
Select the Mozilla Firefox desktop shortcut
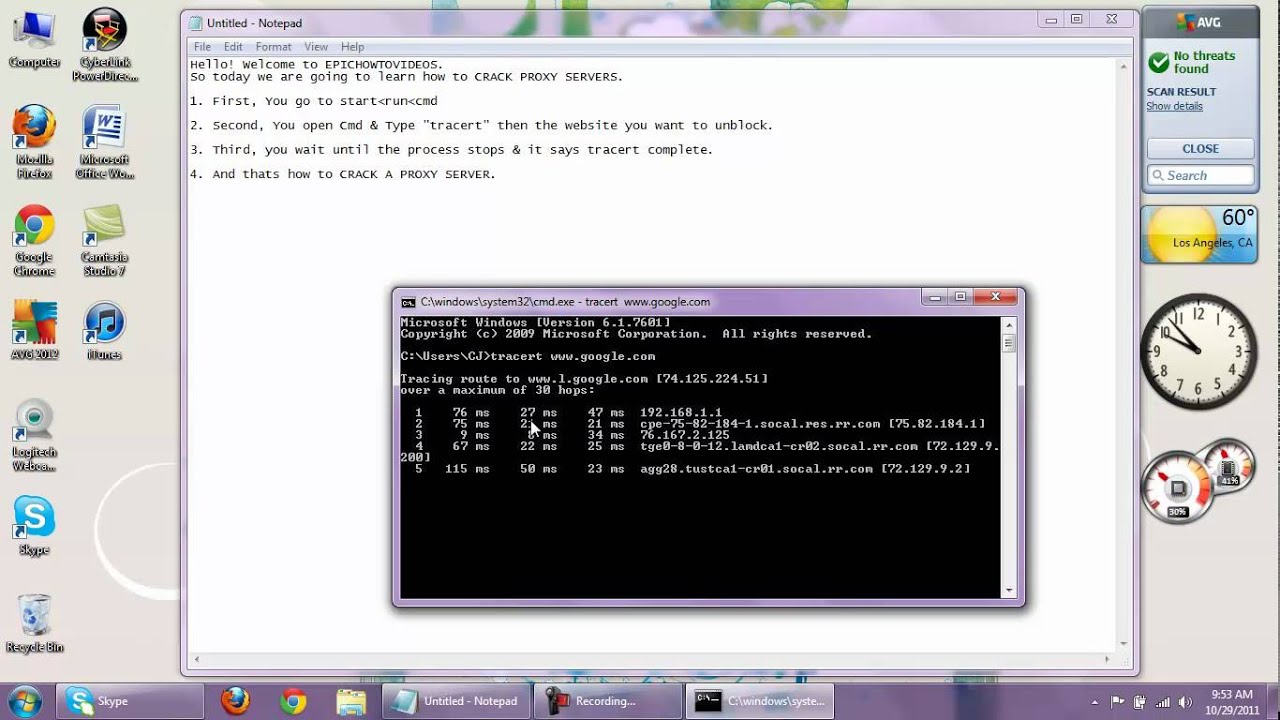click(x=34, y=142)
